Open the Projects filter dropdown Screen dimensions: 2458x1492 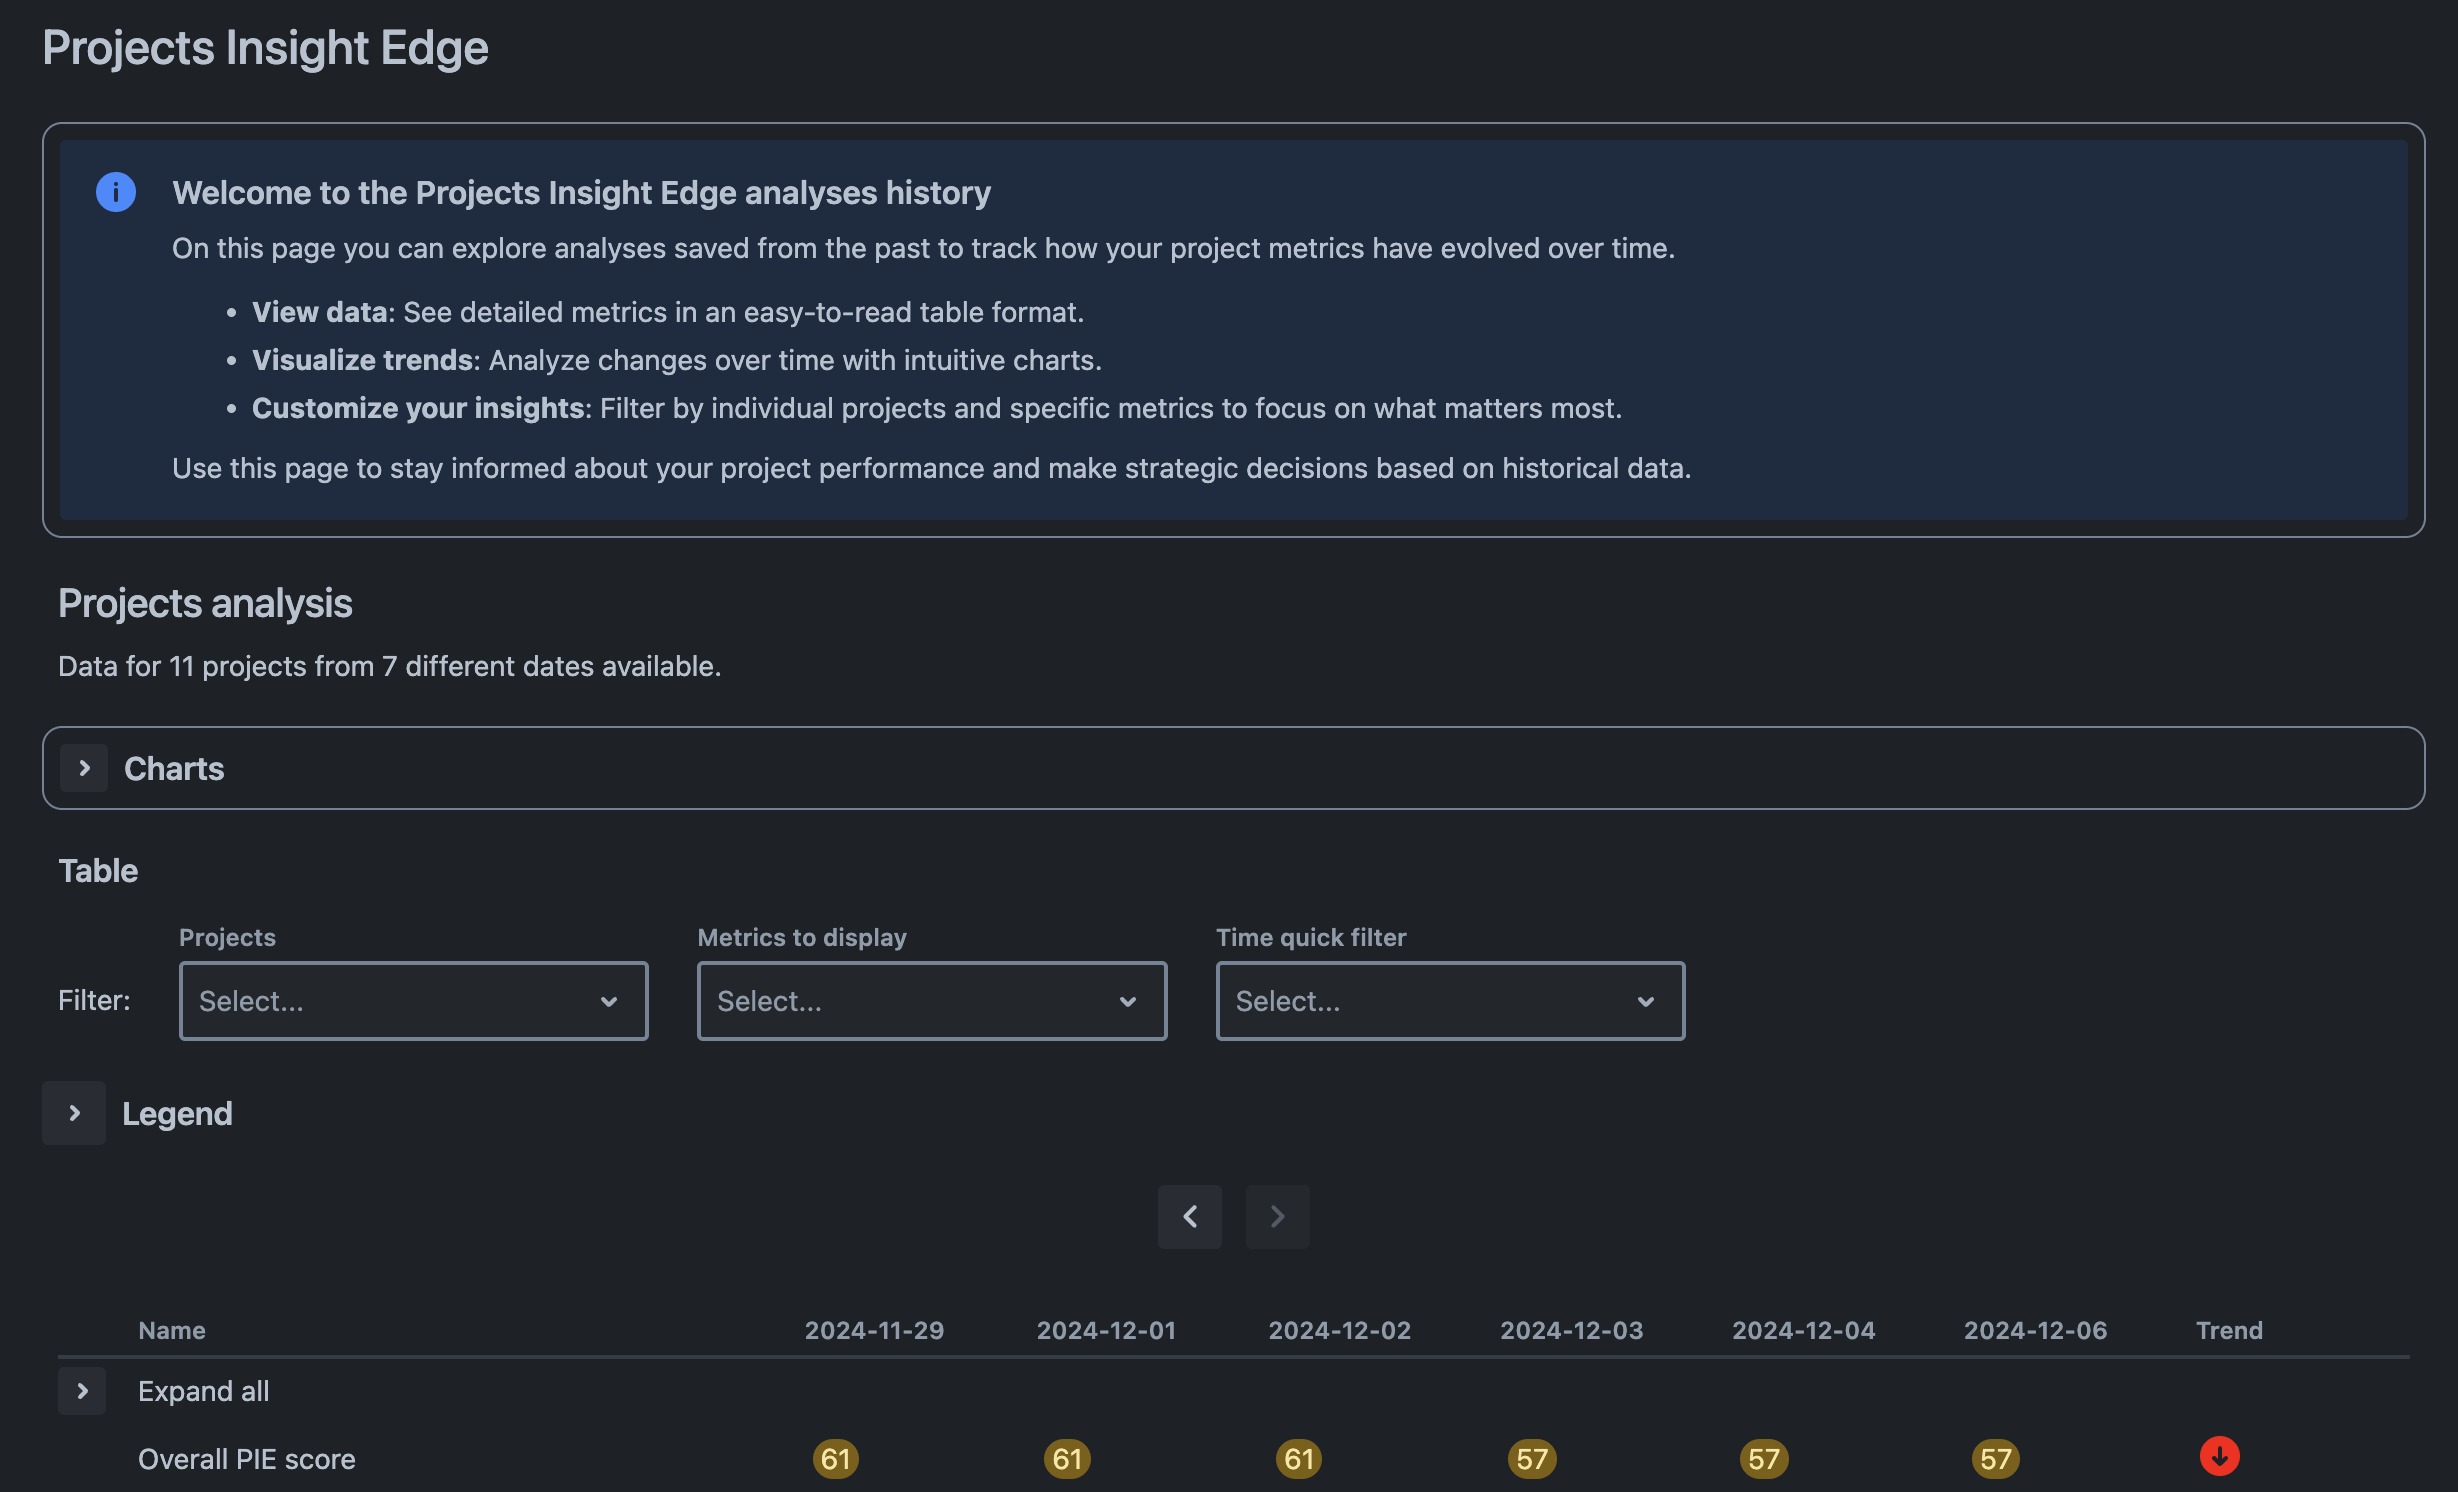[x=413, y=1001]
